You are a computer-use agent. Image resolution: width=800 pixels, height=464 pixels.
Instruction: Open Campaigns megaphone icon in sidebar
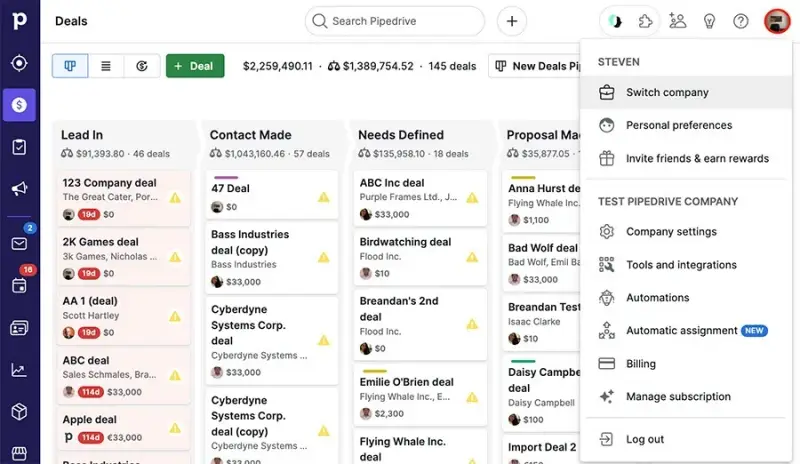tap(19, 189)
